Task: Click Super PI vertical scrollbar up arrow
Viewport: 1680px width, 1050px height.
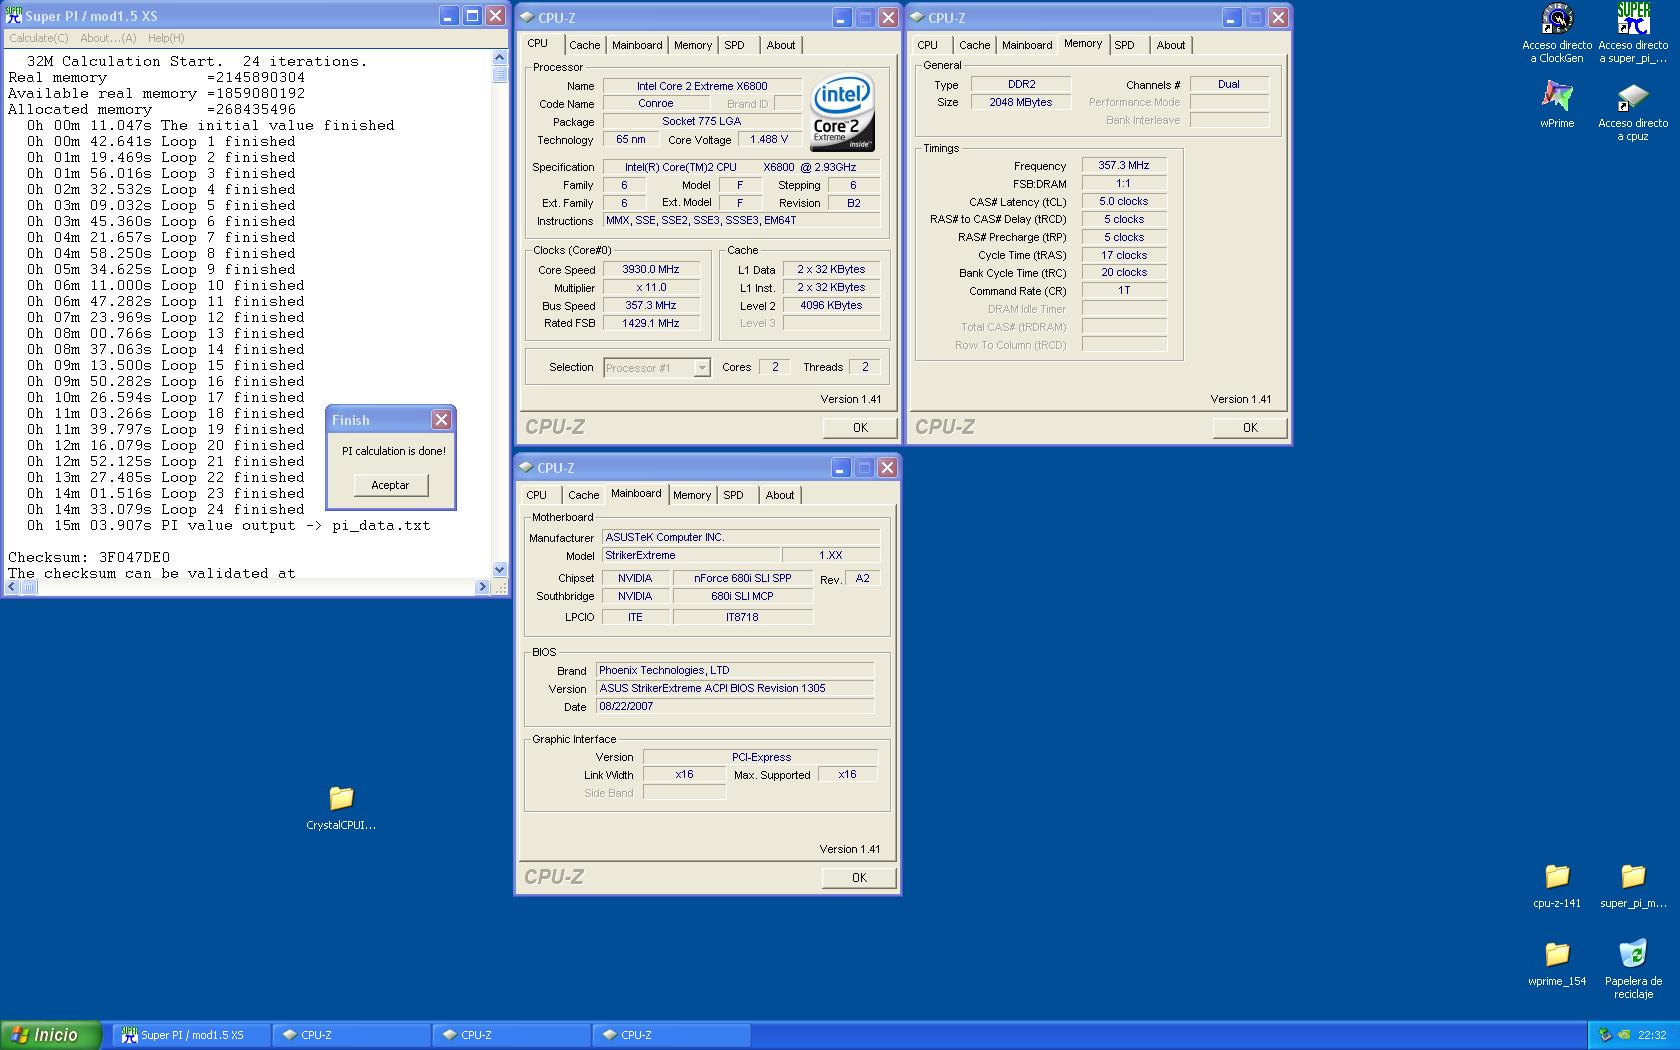Action: (x=500, y=58)
